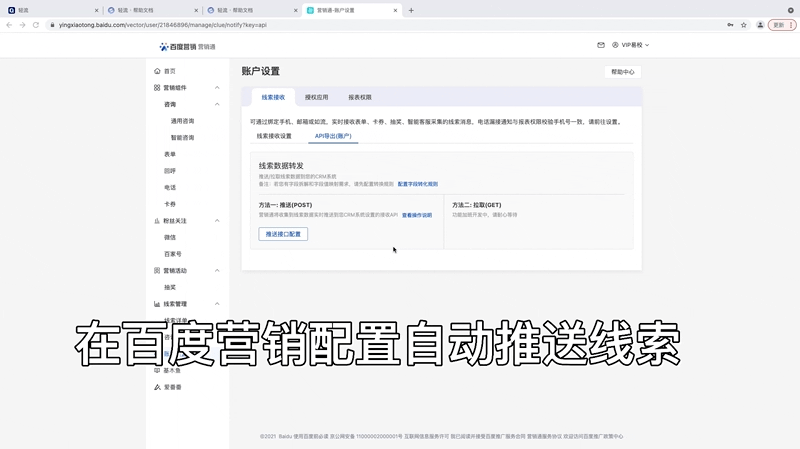
Task: Reload the page with the refresh icon
Action: point(36,24)
